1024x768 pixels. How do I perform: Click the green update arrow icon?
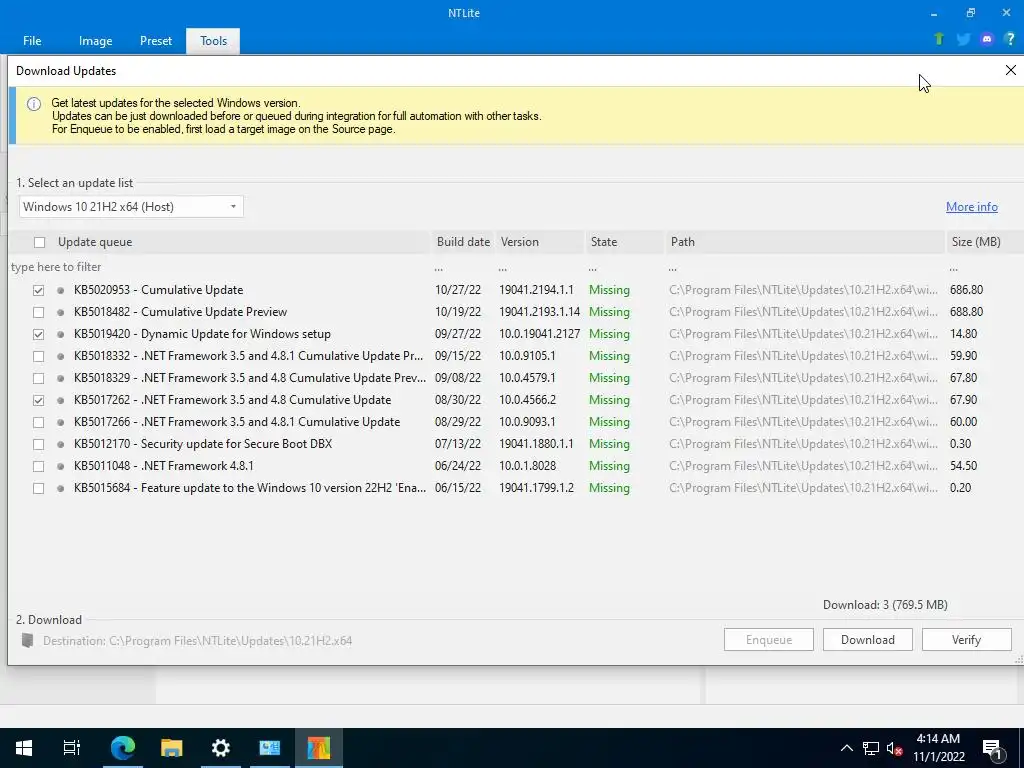(x=939, y=39)
